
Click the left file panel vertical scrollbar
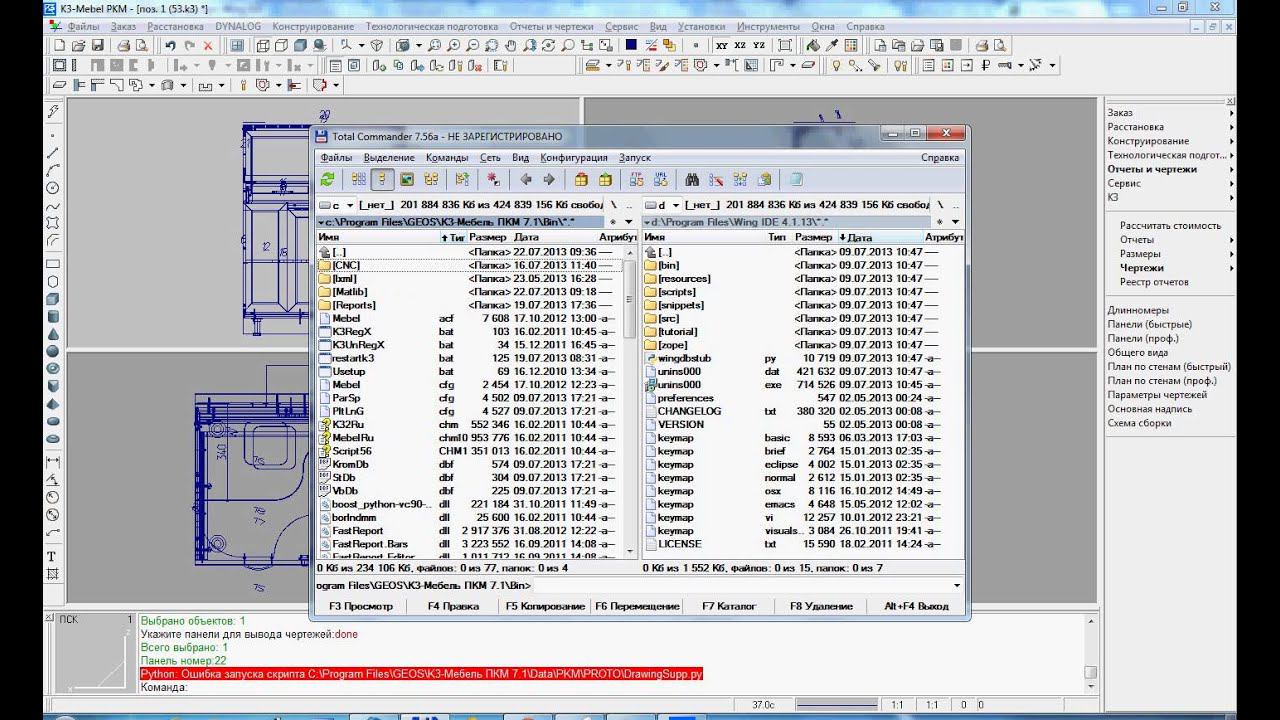click(x=630, y=400)
